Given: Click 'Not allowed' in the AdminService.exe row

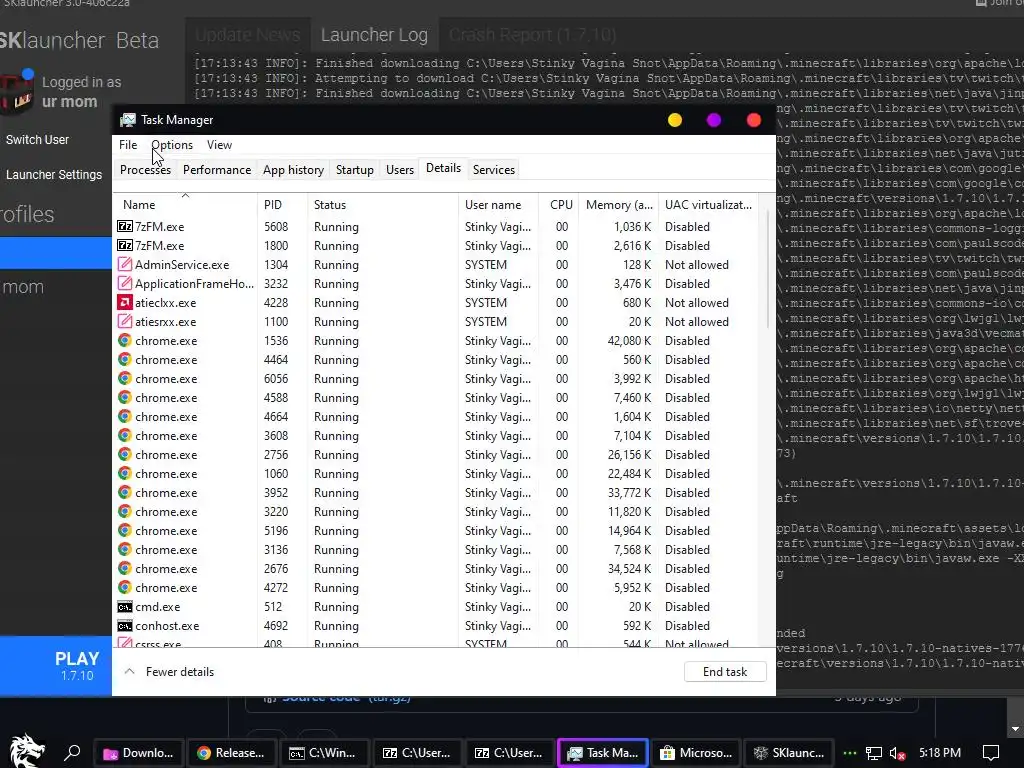Looking at the screenshot, I should coord(697,264).
